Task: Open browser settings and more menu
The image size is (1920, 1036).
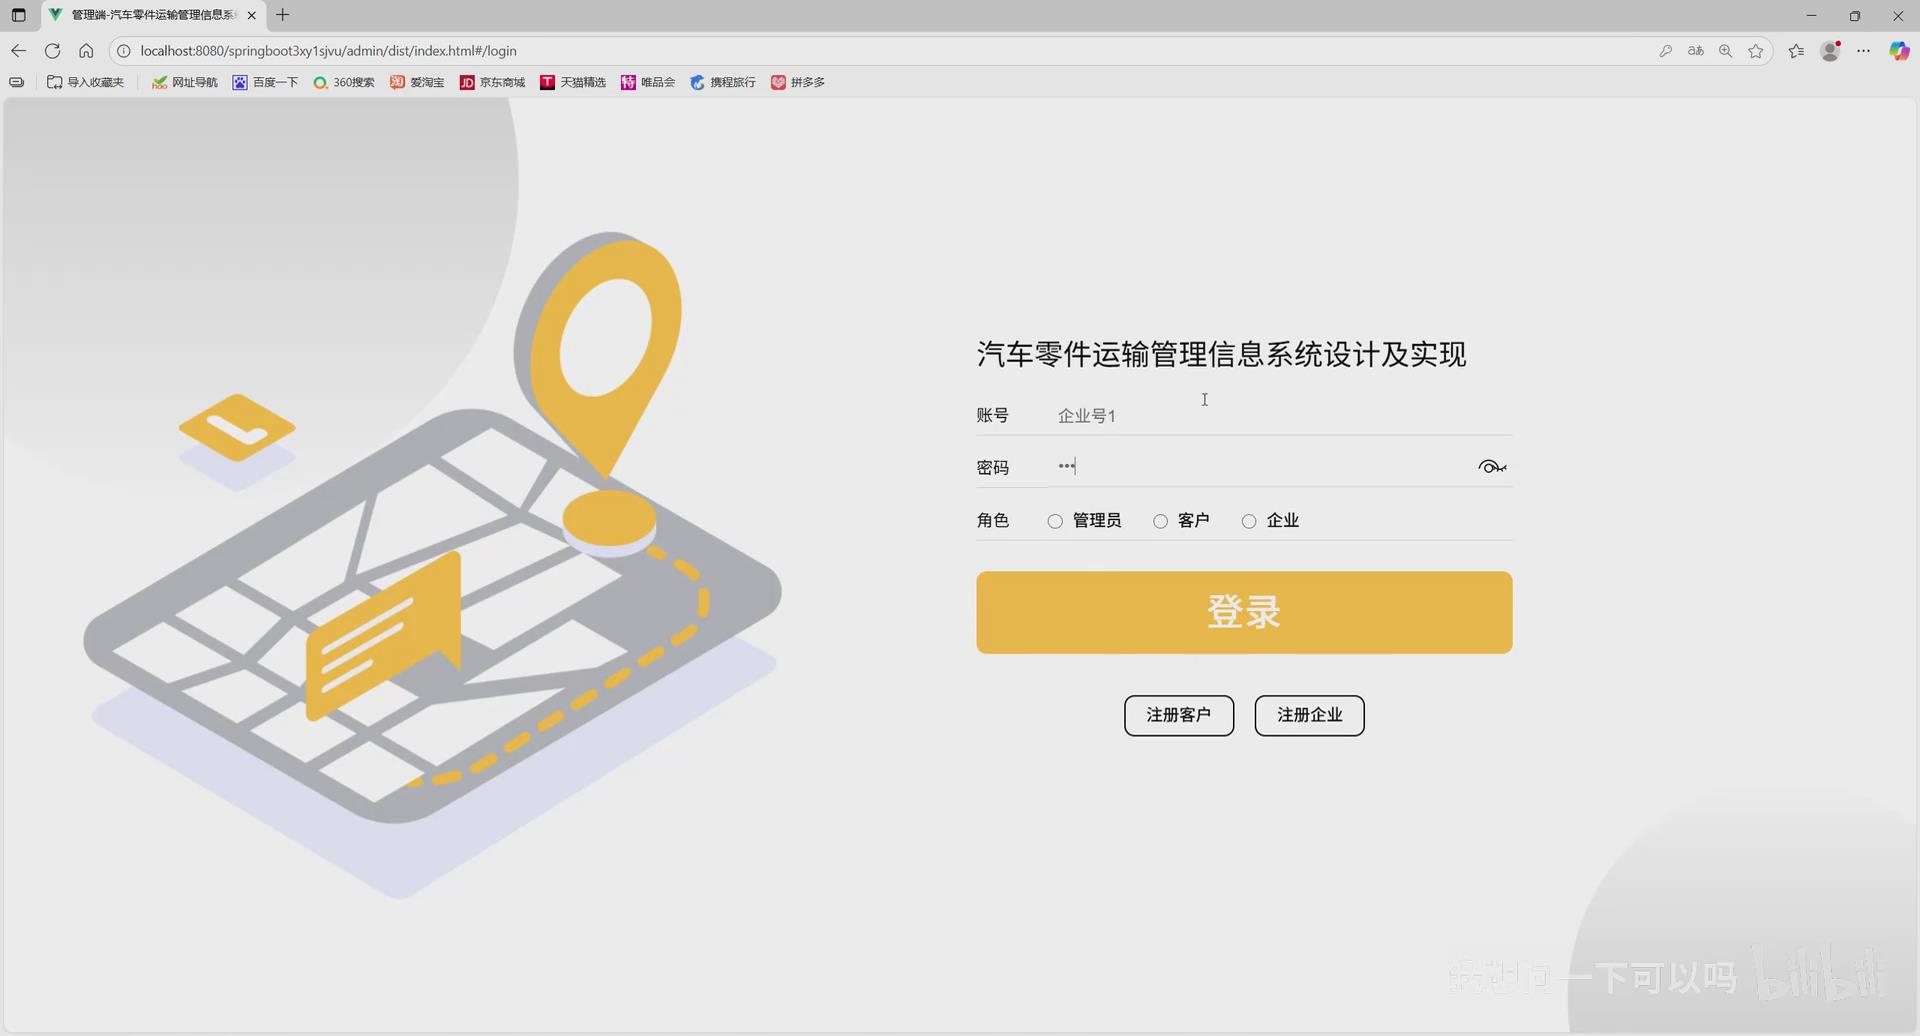Action: [x=1864, y=51]
